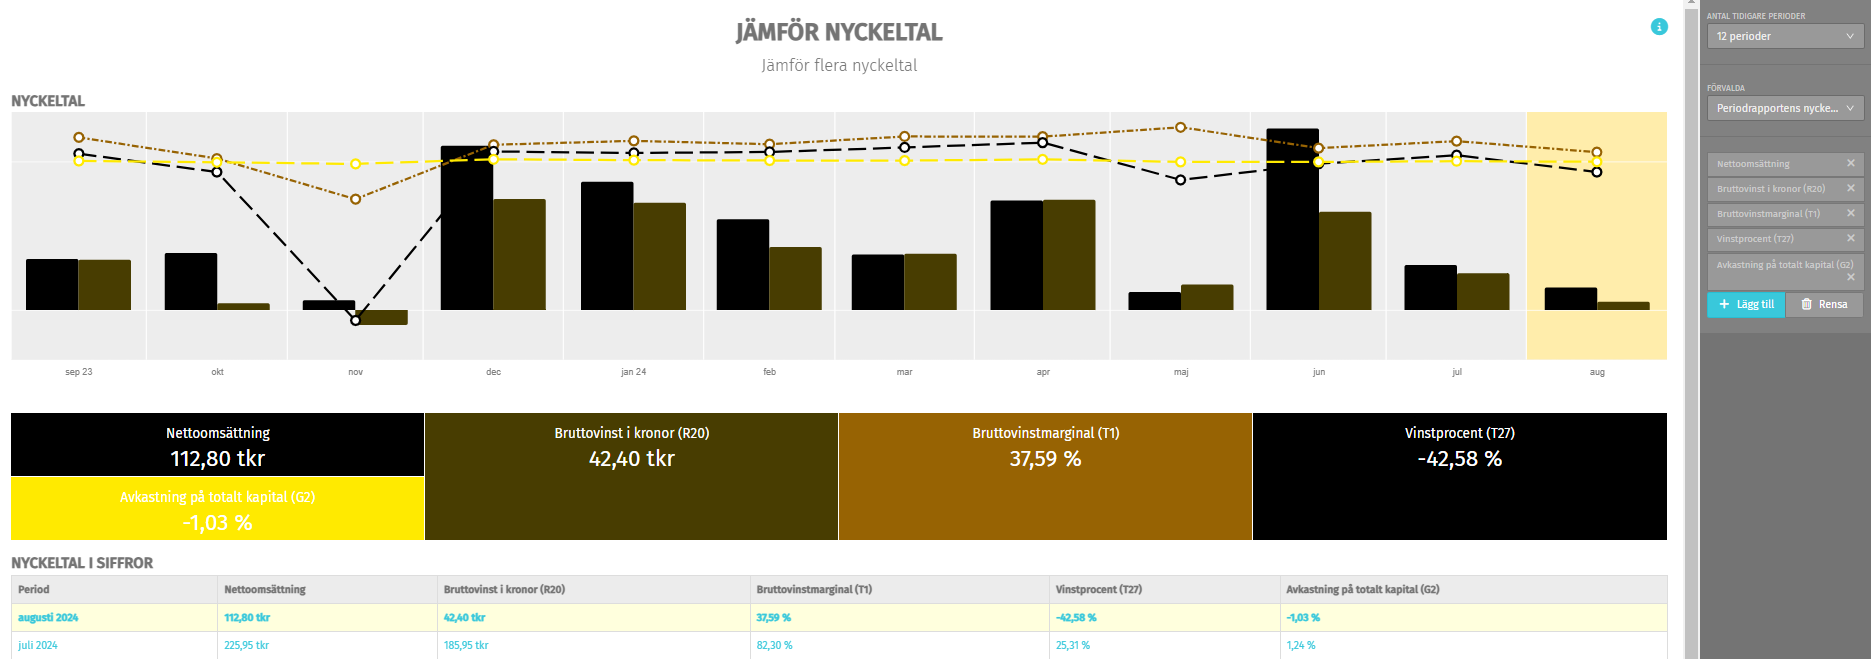Remove Avkastning på totalt kapital (G2) tag
The height and width of the screenshot is (659, 1871).
tap(1850, 277)
